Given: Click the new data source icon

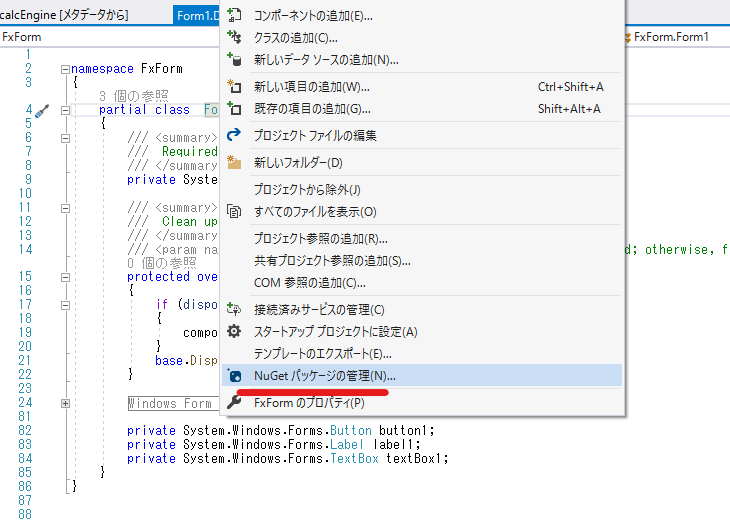Looking at the screenshot, I should pos(234,59).
